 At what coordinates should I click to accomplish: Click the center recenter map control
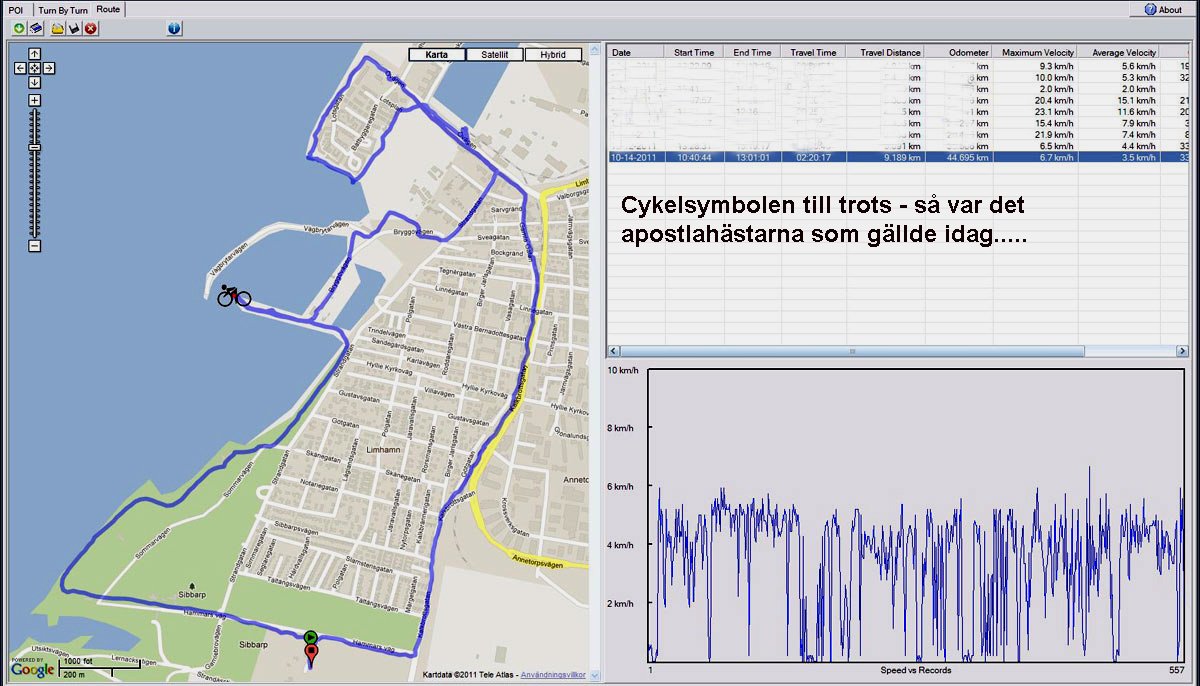coord(34,68)
